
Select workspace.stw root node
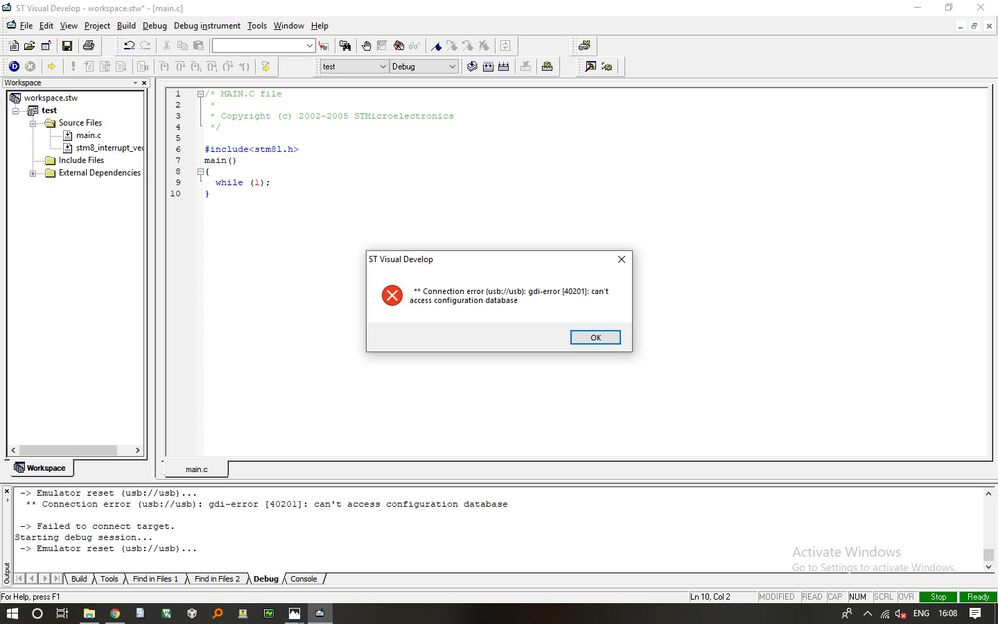[x=51, y=98]
